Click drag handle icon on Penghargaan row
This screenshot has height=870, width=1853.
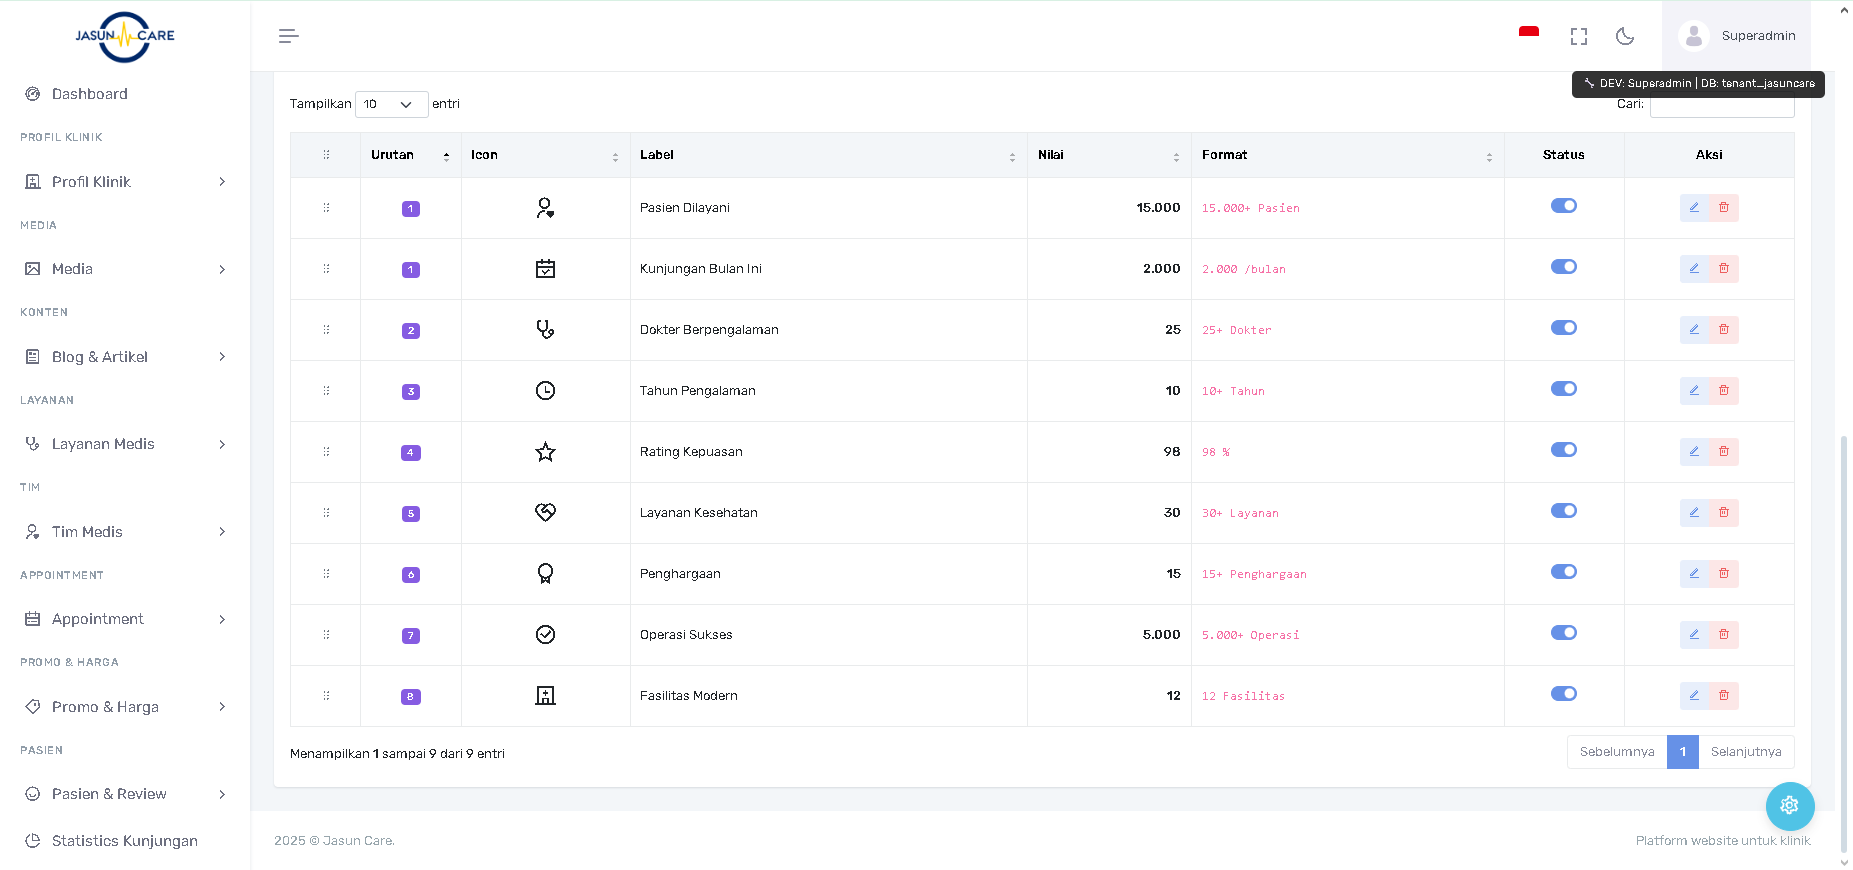tap(326, 574)
